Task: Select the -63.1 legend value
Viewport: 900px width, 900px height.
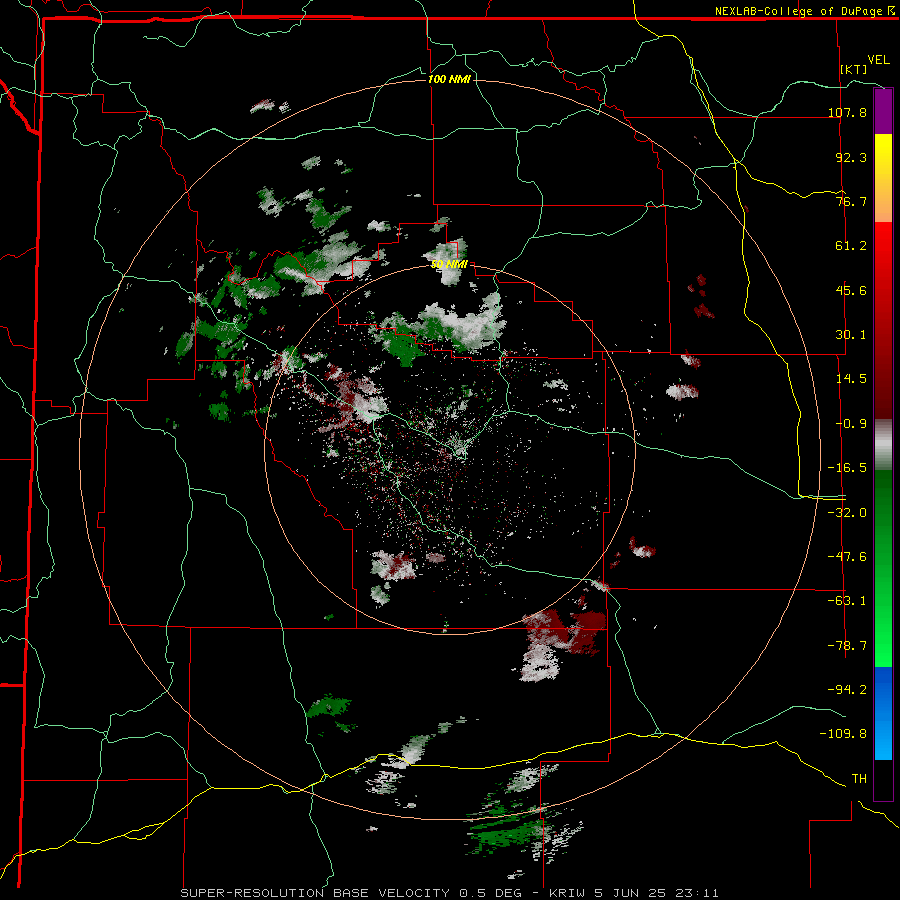Action: click(x=847, y=601)
